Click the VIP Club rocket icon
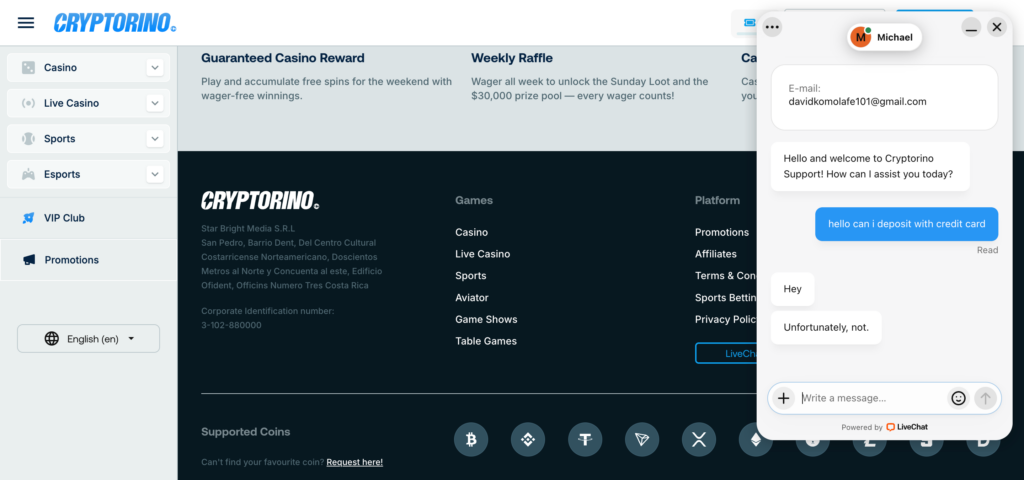Screen dimensions: 1024x480 (28, 218)
